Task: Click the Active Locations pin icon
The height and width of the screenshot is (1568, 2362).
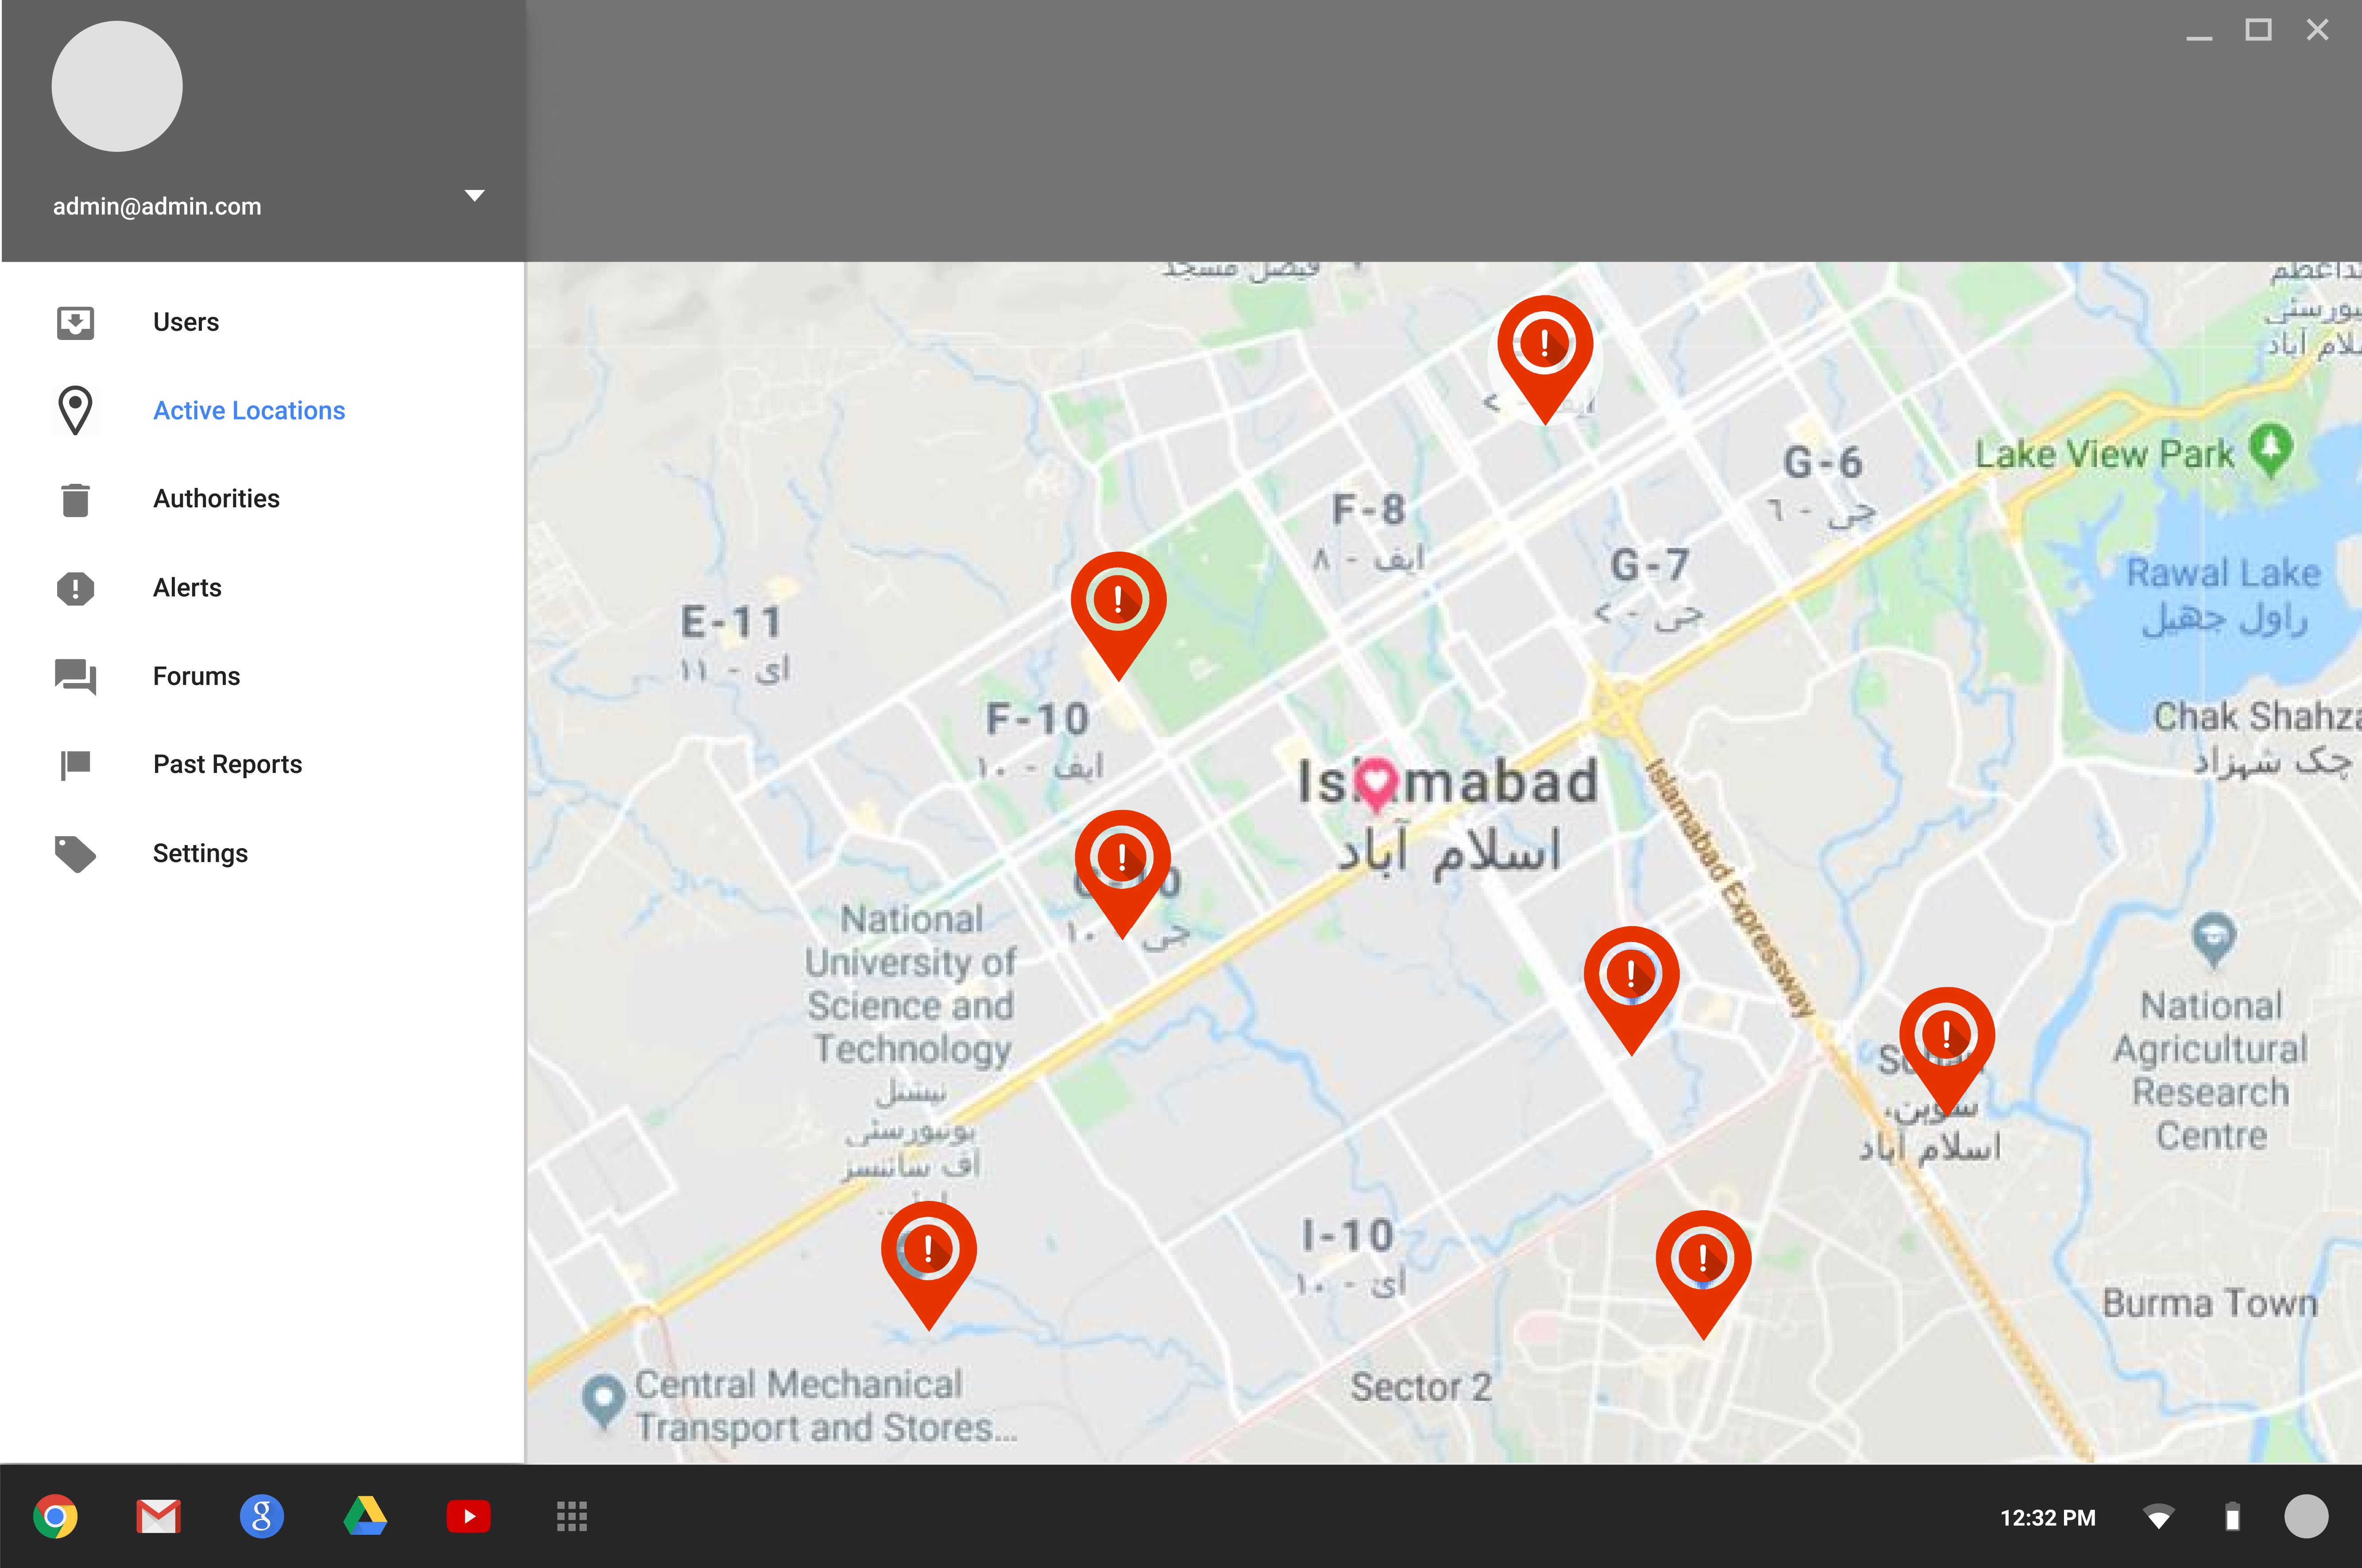Action: coord(75,410)
